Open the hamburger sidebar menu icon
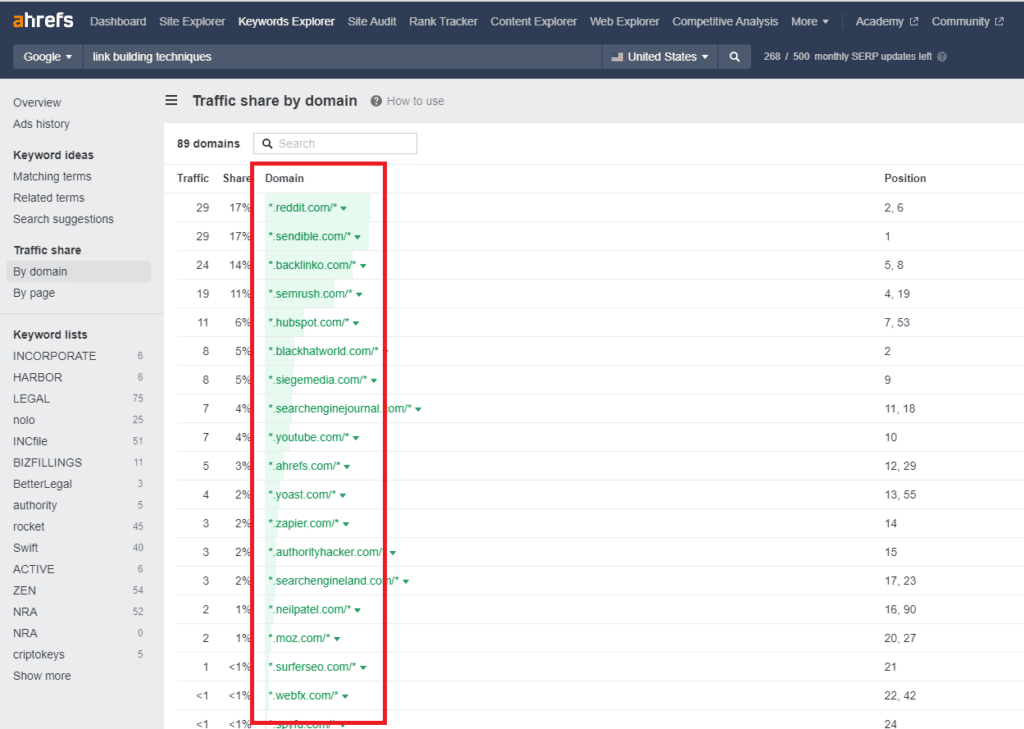The height and width of the screenshot is (729, 1024). pyautogui.click(x=171, y=100)
